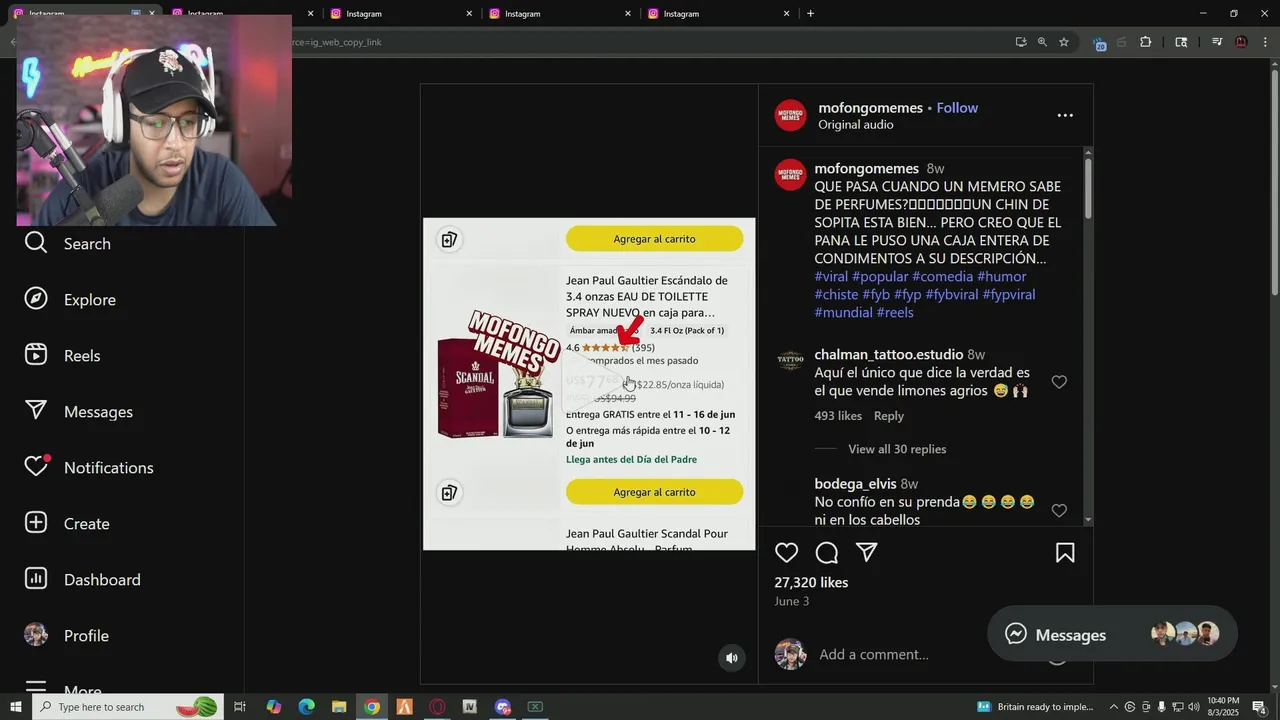This screenshot has width=1280, height=720.
Task: Close the fifth Instagram tab
Action: click(786, 13)
